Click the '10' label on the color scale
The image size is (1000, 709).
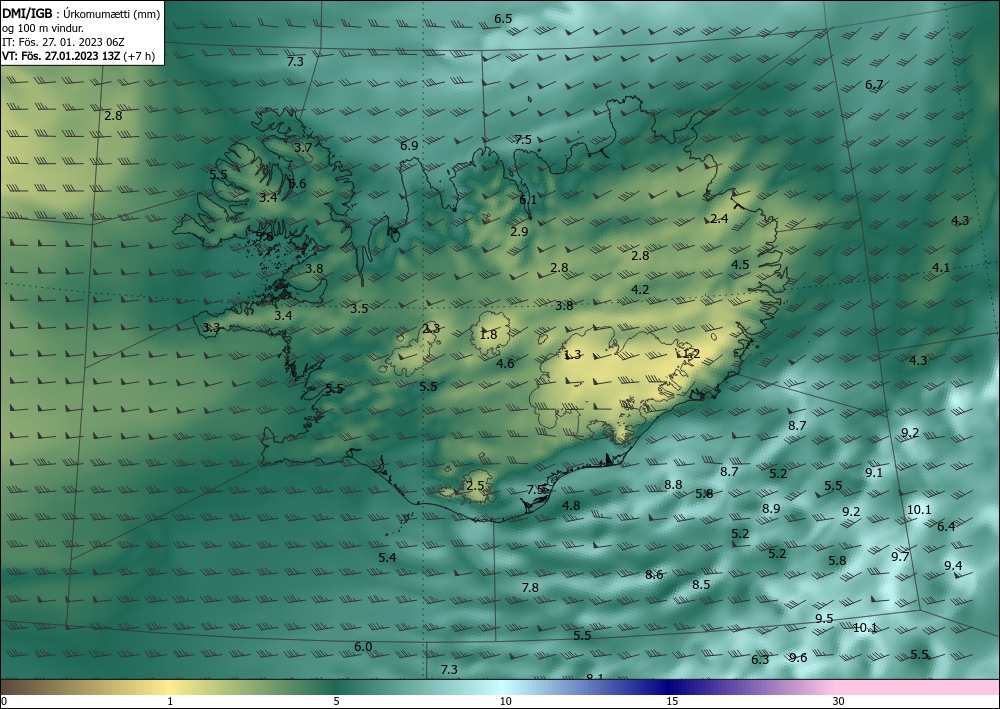[505, 701]
